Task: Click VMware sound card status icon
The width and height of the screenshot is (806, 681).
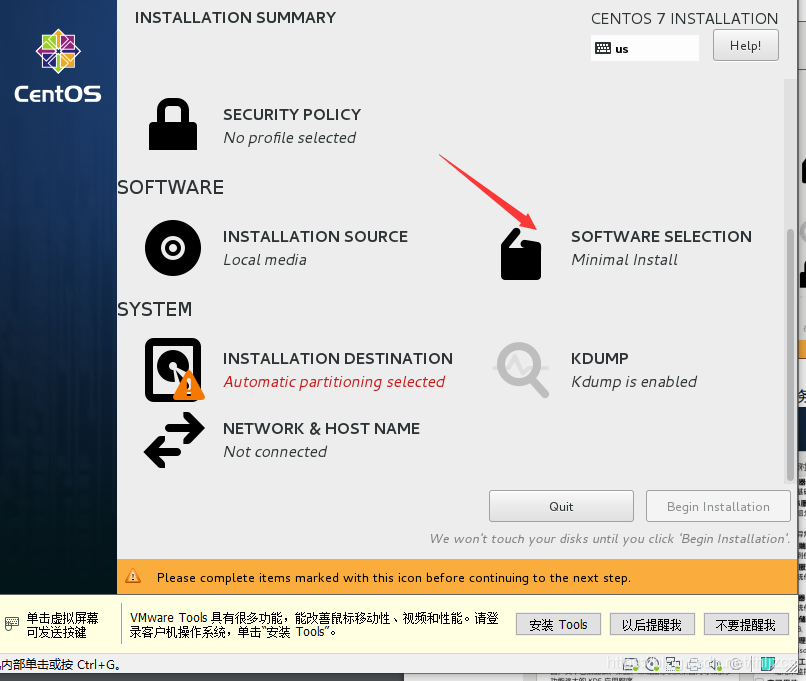Action: [715, 664]
